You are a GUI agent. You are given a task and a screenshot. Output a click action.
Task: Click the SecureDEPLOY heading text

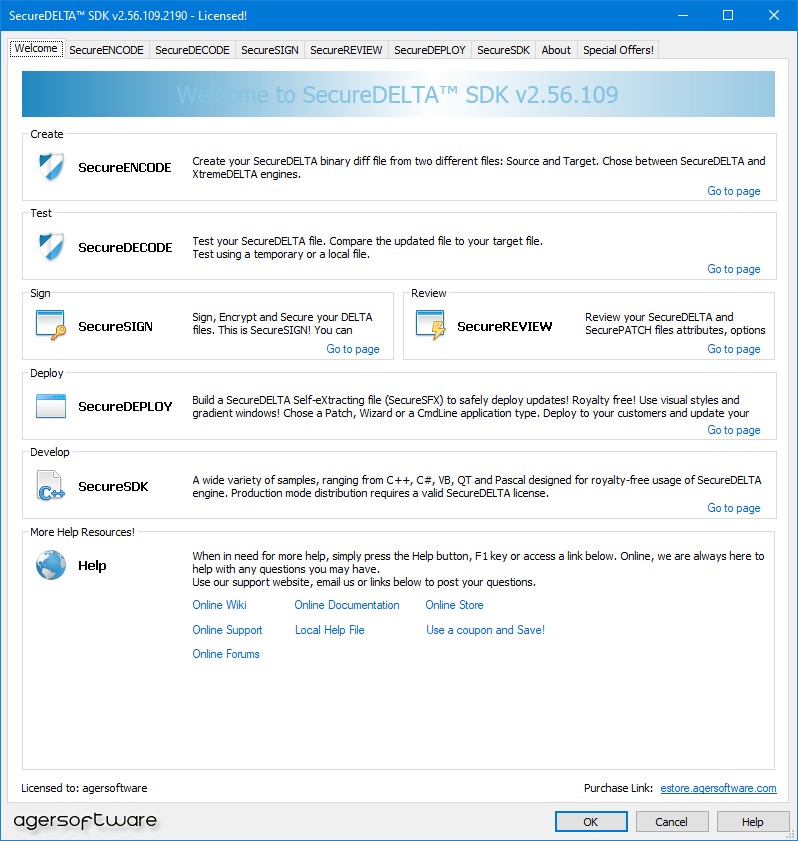[x=125, y=406]
